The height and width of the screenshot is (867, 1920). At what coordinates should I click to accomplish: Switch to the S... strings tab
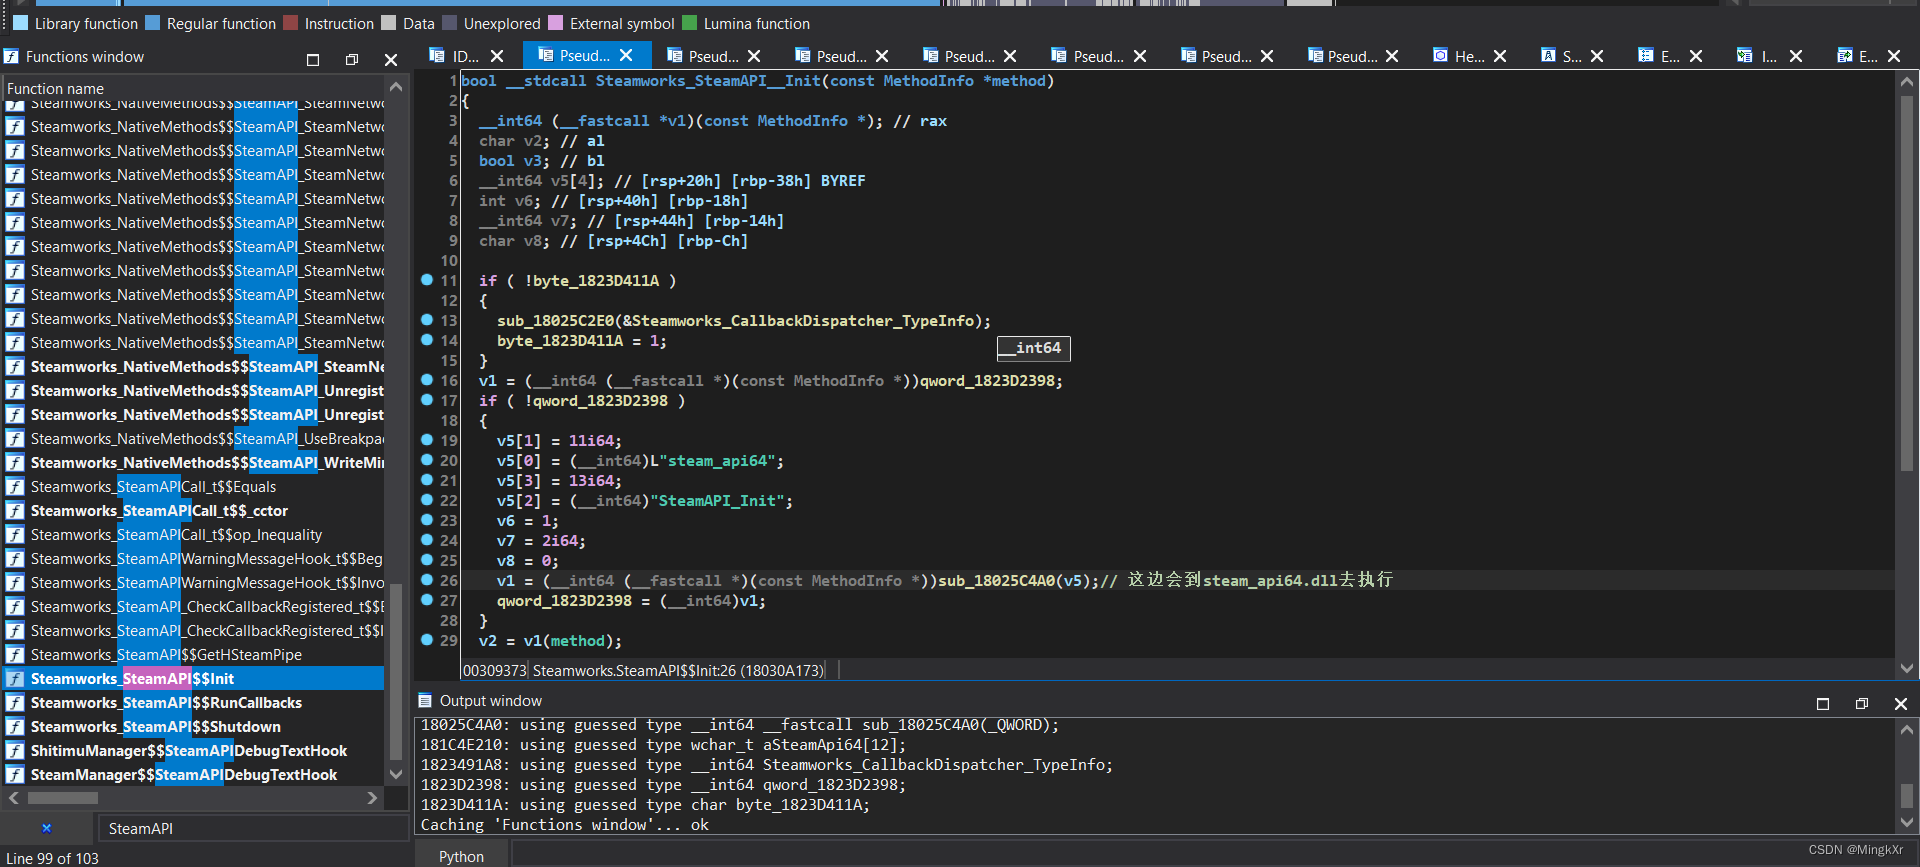pyautogui.click(x=1572, y=56)
